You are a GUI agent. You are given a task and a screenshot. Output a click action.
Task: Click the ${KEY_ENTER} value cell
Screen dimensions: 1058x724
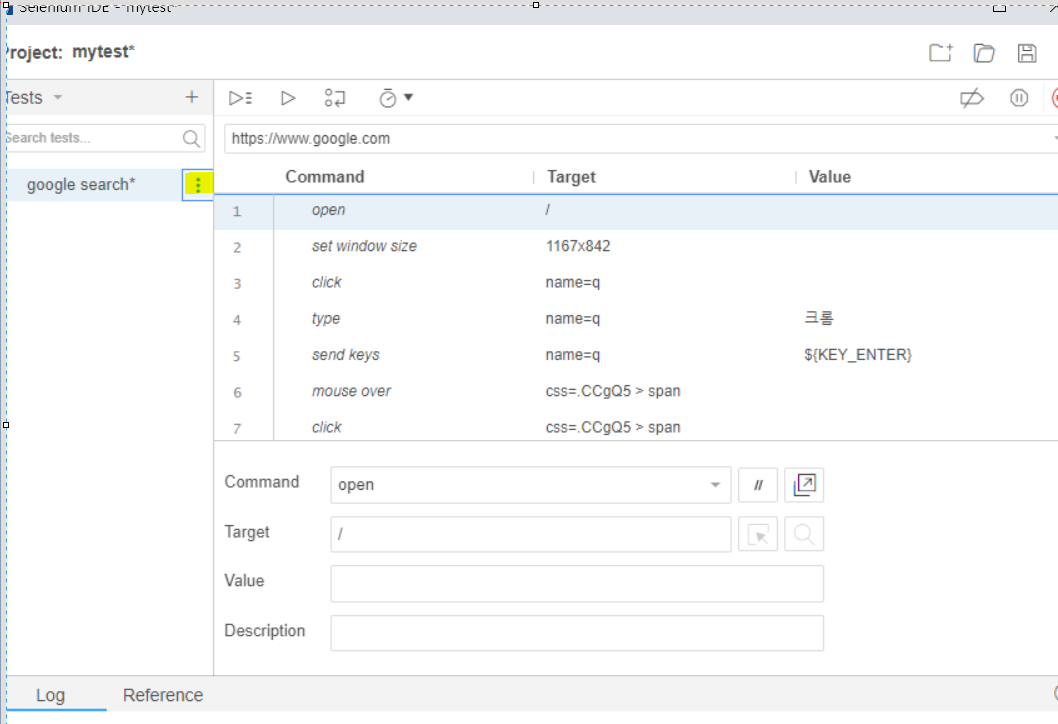click(858, 355)
